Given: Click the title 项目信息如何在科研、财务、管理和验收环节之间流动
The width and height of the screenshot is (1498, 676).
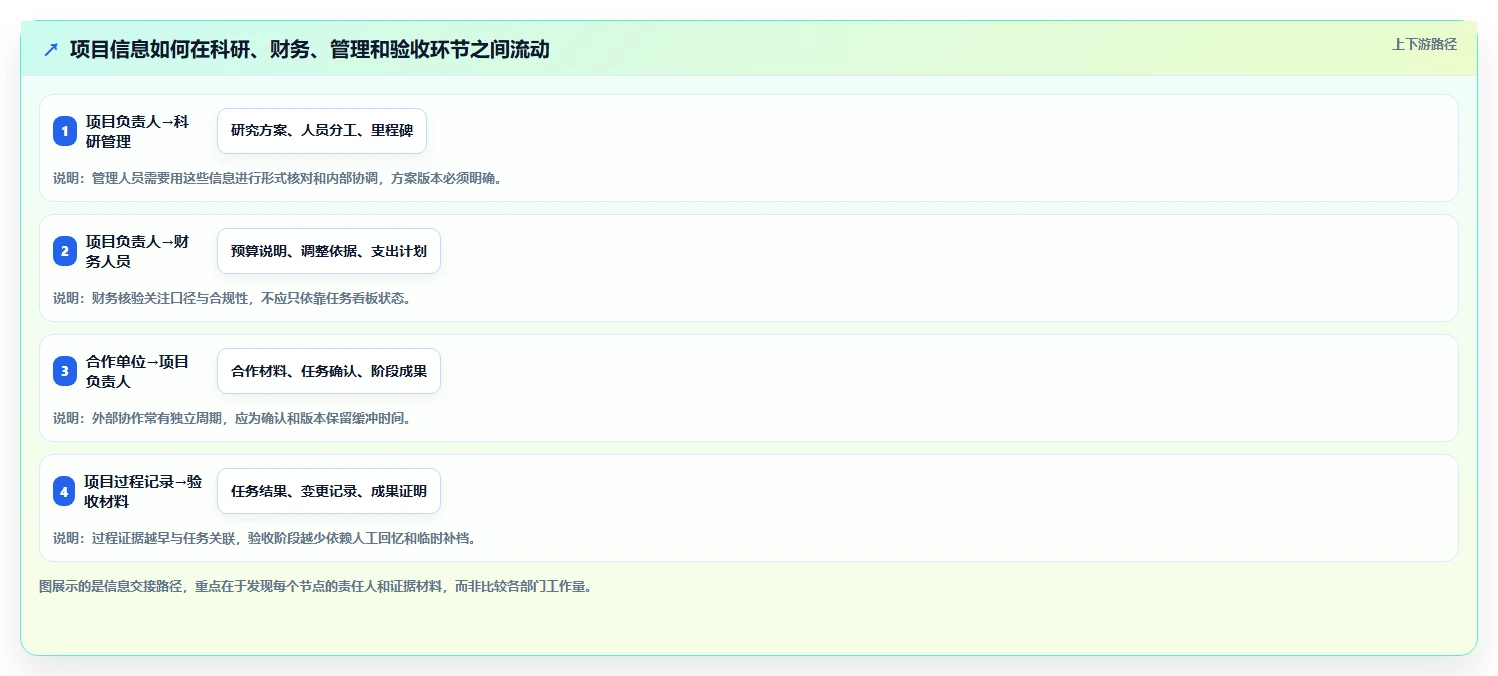Looking at the screenshot, I should click(310, 49).
